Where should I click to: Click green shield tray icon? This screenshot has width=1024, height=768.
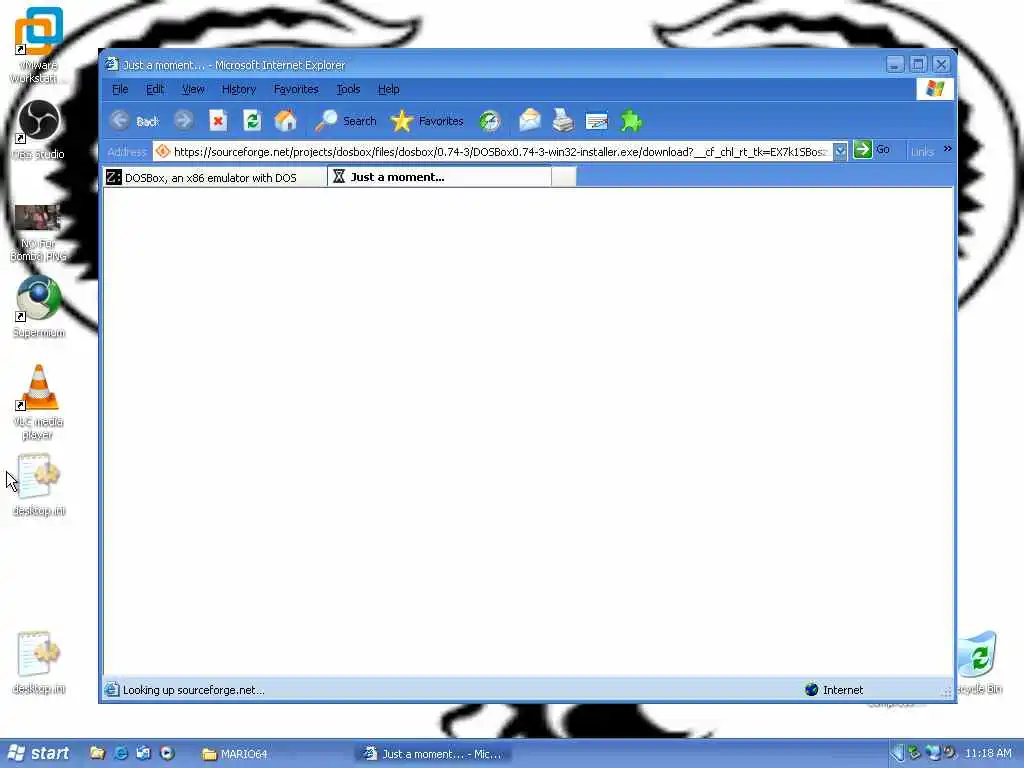[915, 752]
